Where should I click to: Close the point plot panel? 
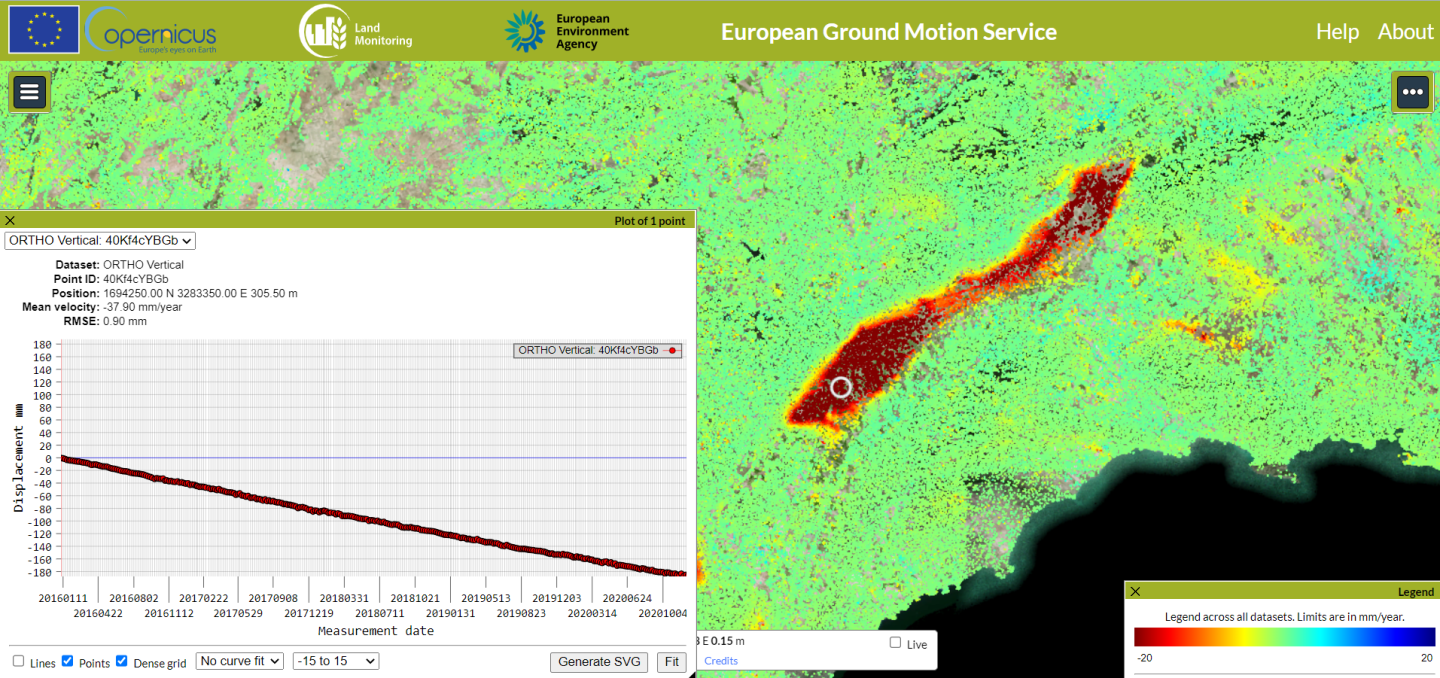point(10,220)
